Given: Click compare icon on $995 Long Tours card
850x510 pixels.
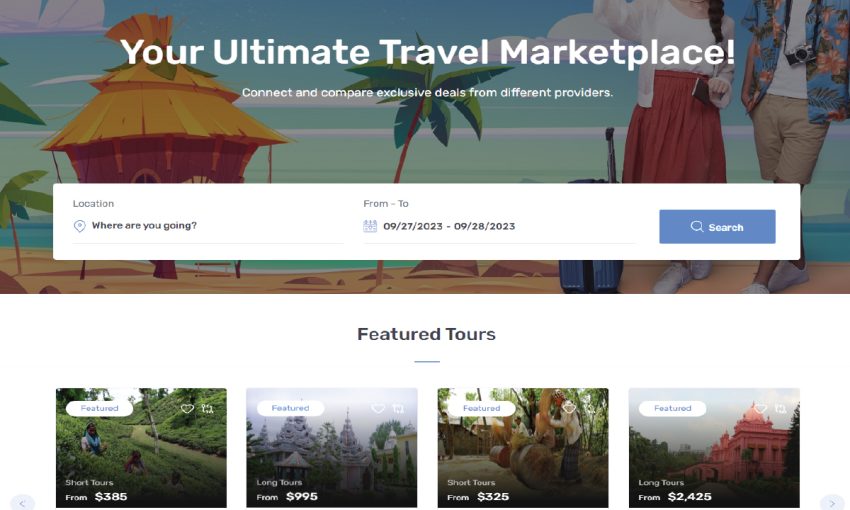Looking at the screenshot, I should [398, 409].
